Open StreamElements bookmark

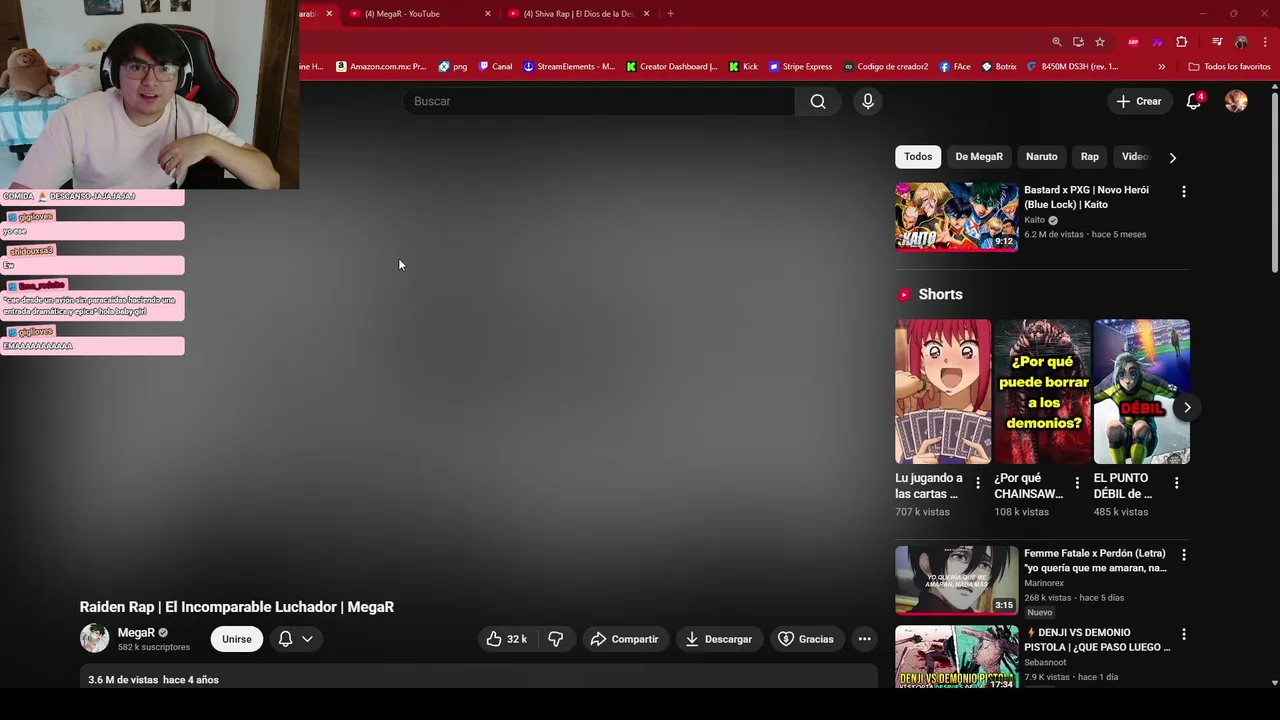[570, 67]
